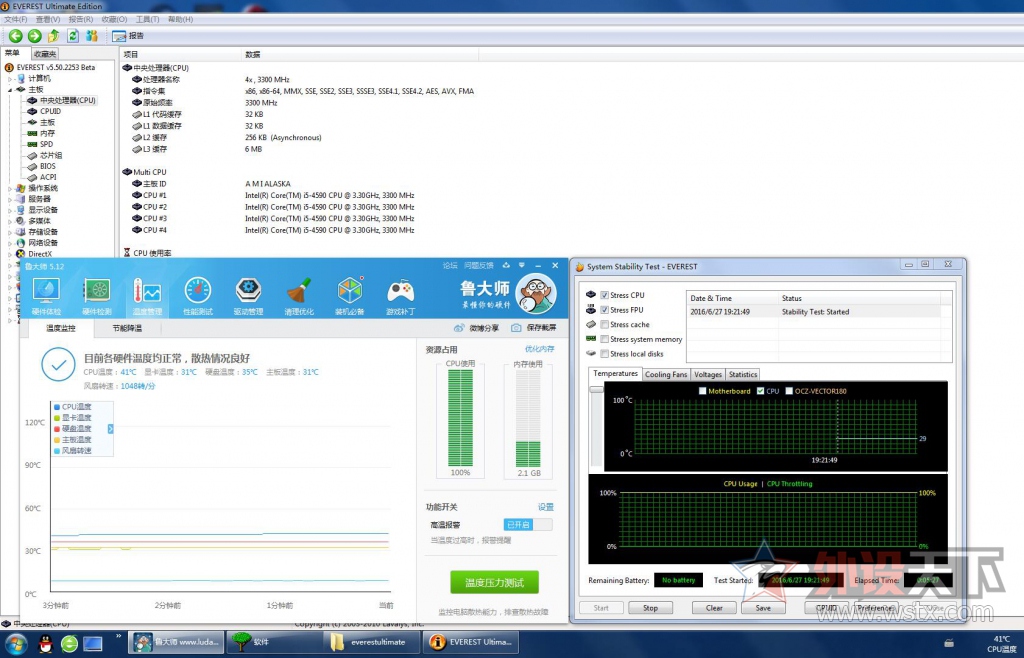The width and height of the screenshot is (1024, 658).
Task: Expand the 服务器 tree node
Action: tap(10, 199)
